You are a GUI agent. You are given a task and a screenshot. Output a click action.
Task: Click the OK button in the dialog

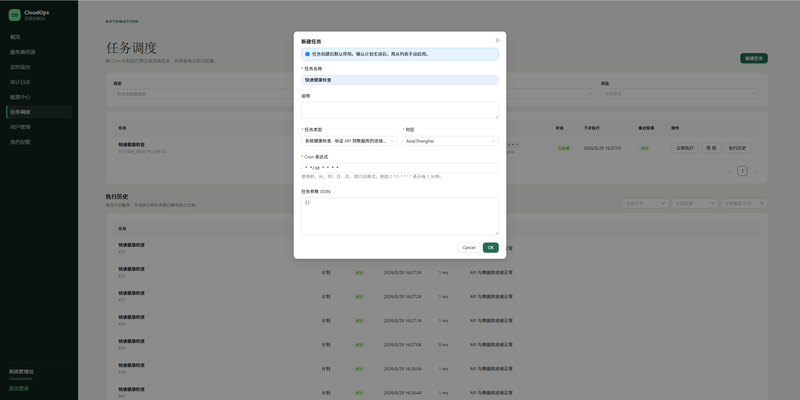(490, 247)
